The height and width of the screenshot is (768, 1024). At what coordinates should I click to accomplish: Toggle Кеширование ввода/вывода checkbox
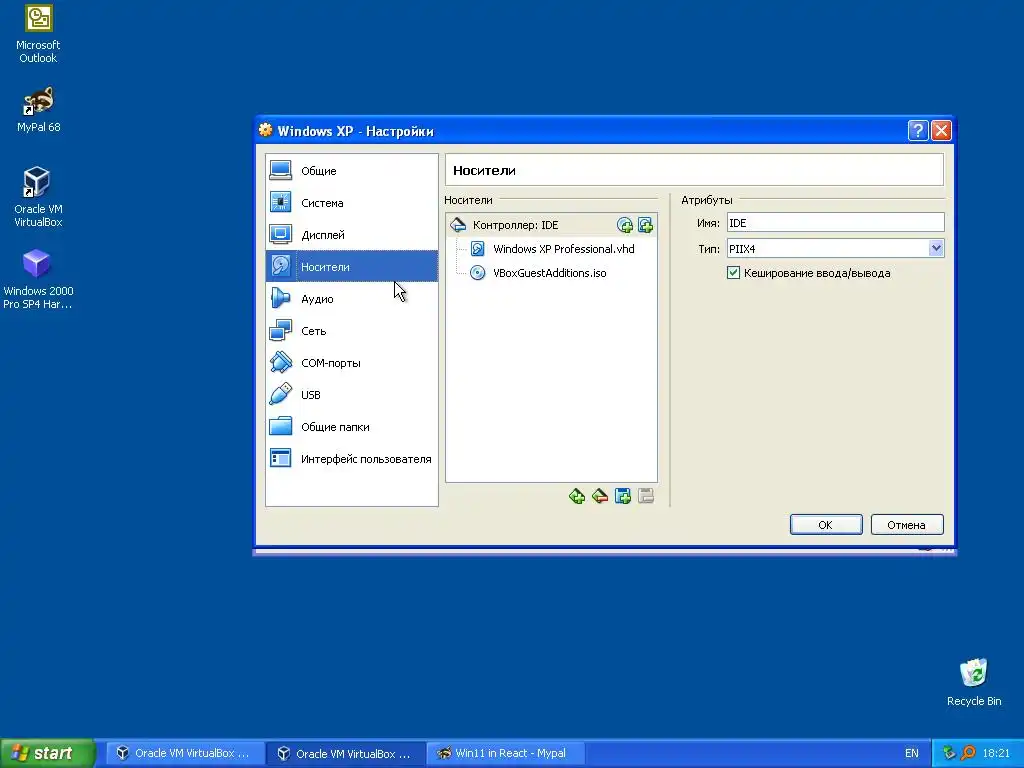(733, 273)
